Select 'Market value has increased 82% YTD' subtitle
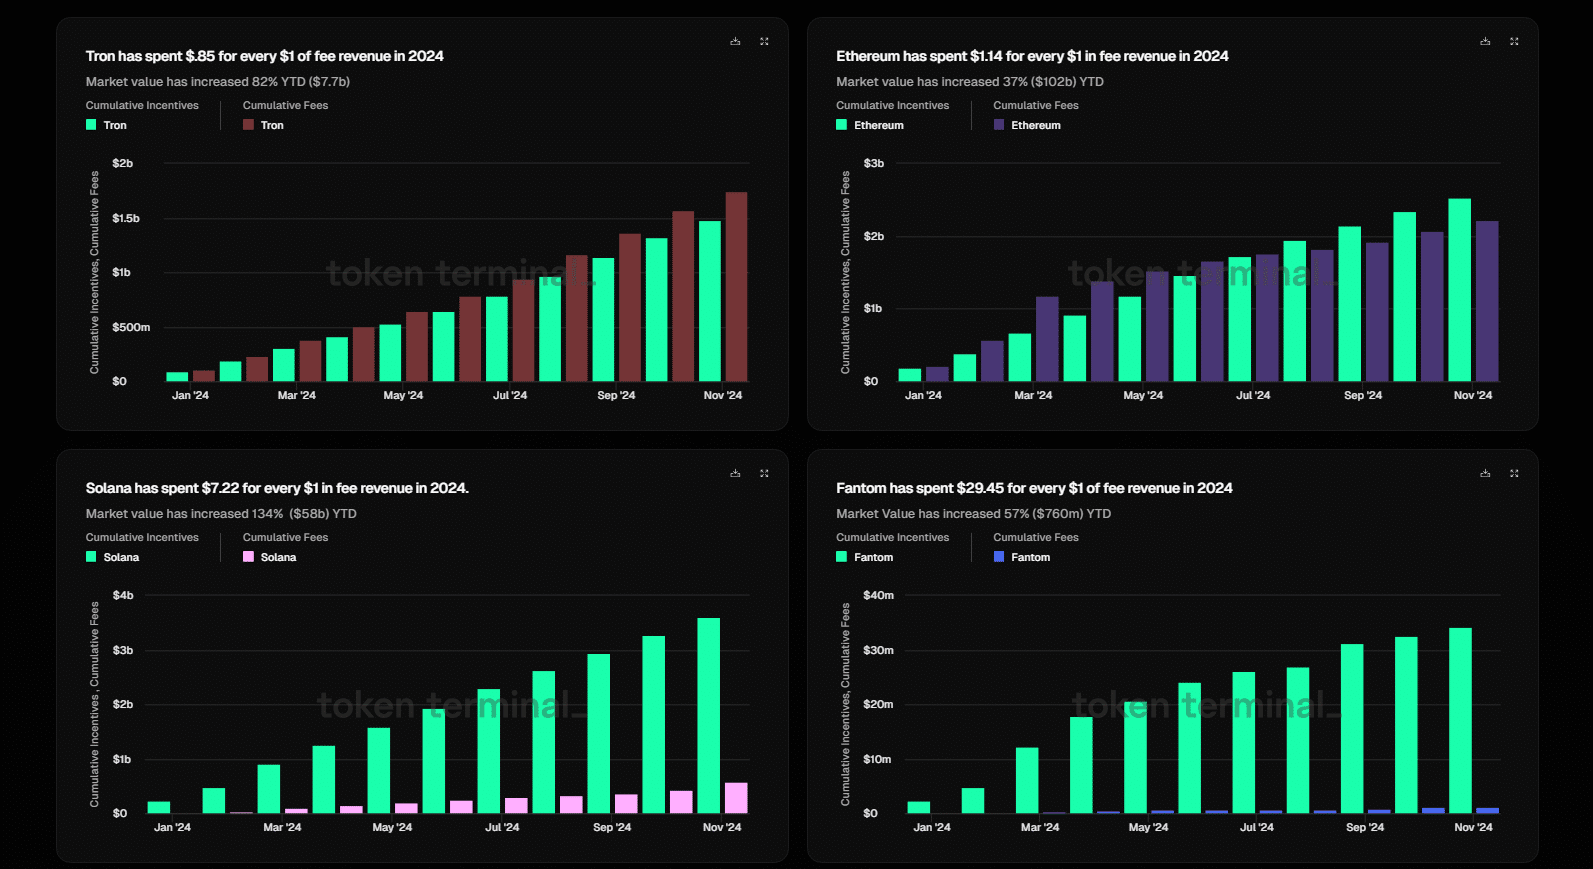1593x869 pixels. coord(218,82)
